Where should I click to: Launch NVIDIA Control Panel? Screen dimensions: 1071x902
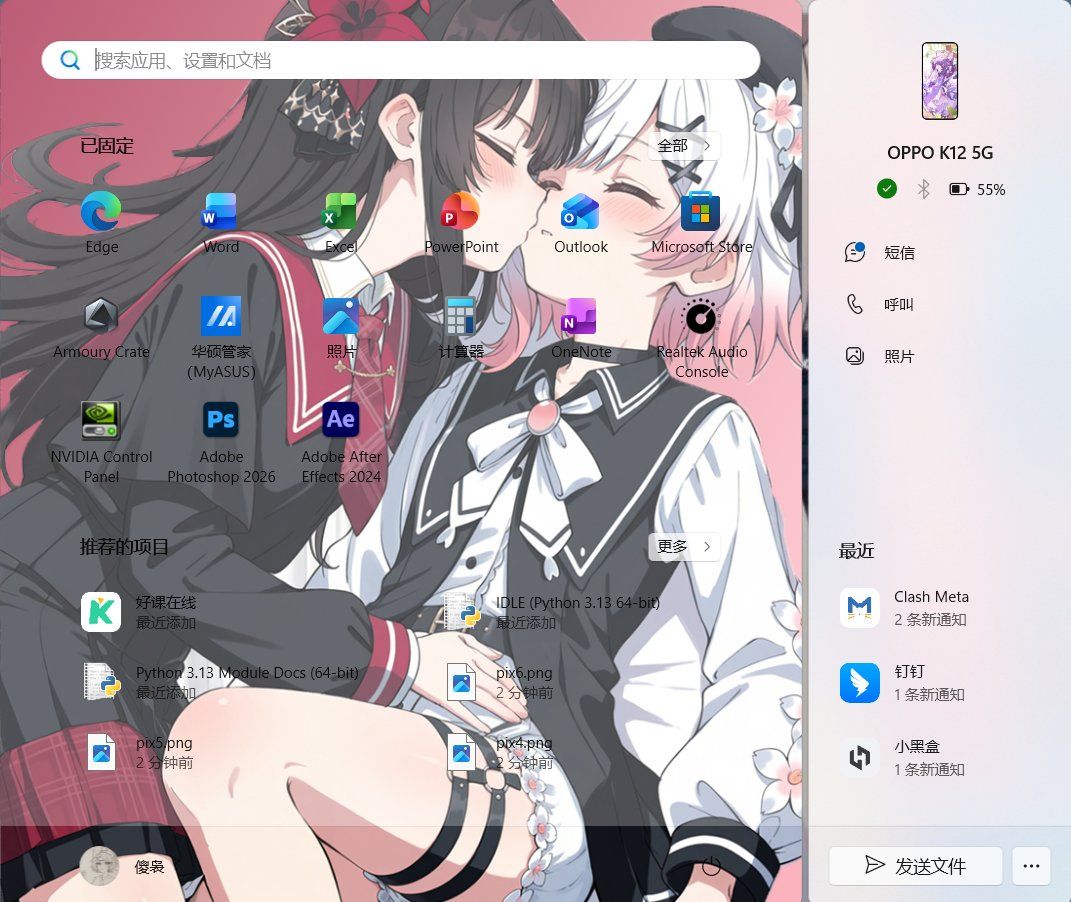click(101, 442)
